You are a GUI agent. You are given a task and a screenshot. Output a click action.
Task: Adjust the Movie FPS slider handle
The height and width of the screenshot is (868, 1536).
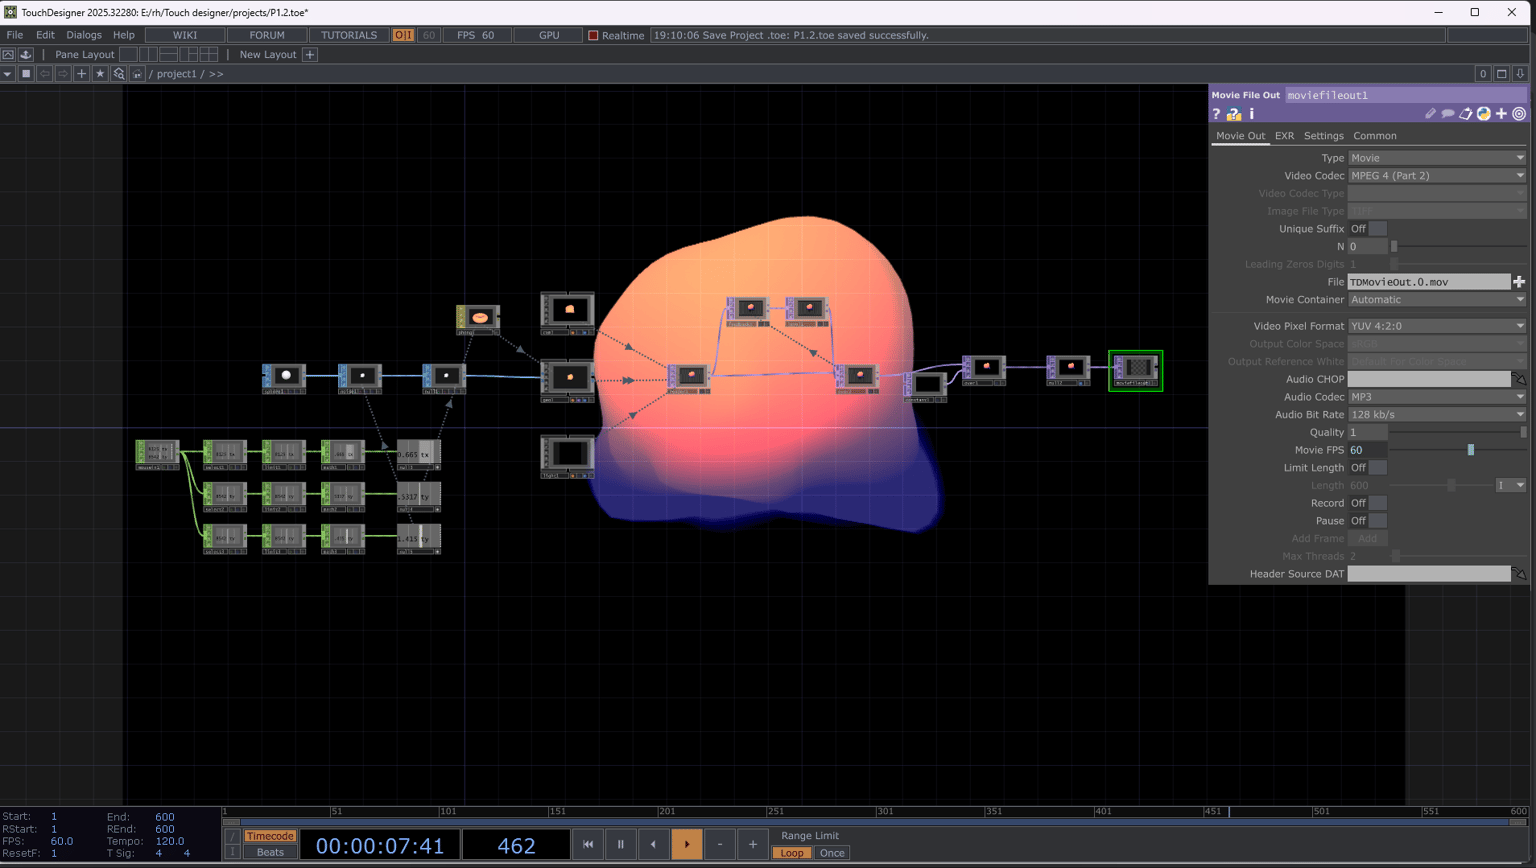[x=1470, y=450]
